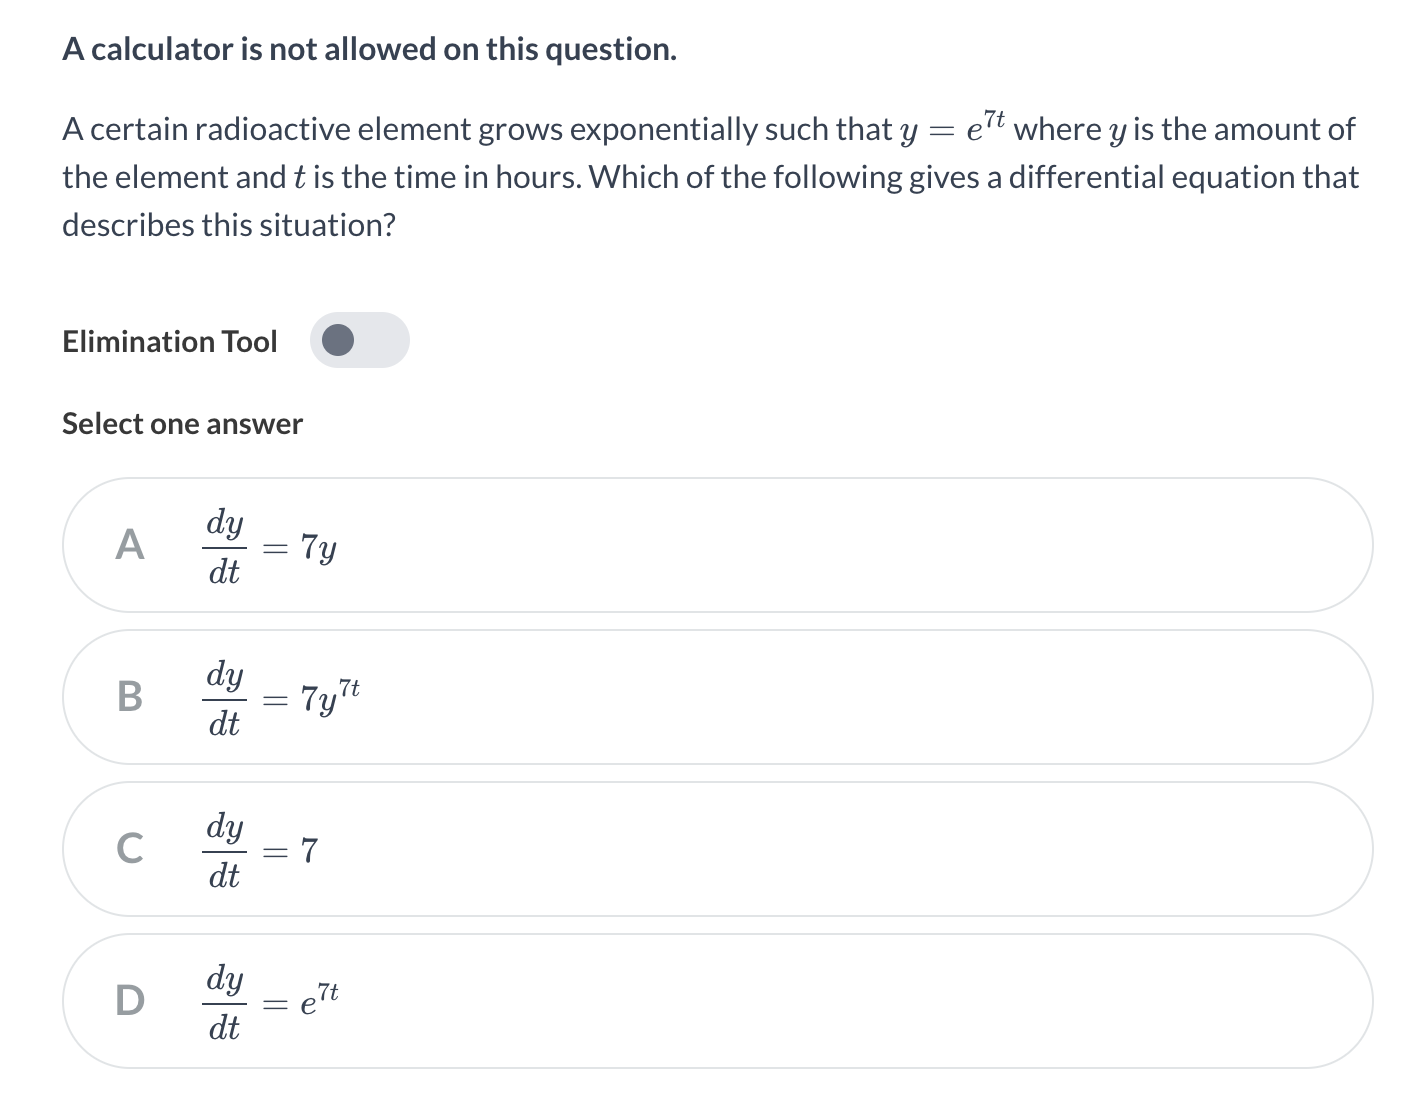The image size is (1406, 1108).
Task: Choose the dy/dt = 7y formula
Action: point(270,547)
